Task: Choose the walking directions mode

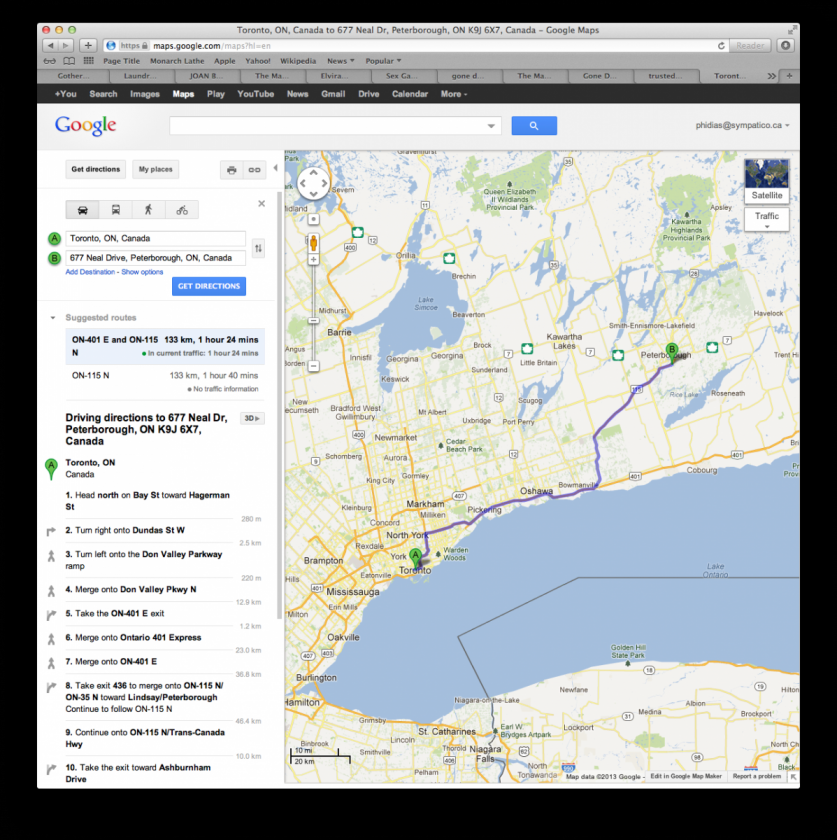Action: [x=148, y=210]
